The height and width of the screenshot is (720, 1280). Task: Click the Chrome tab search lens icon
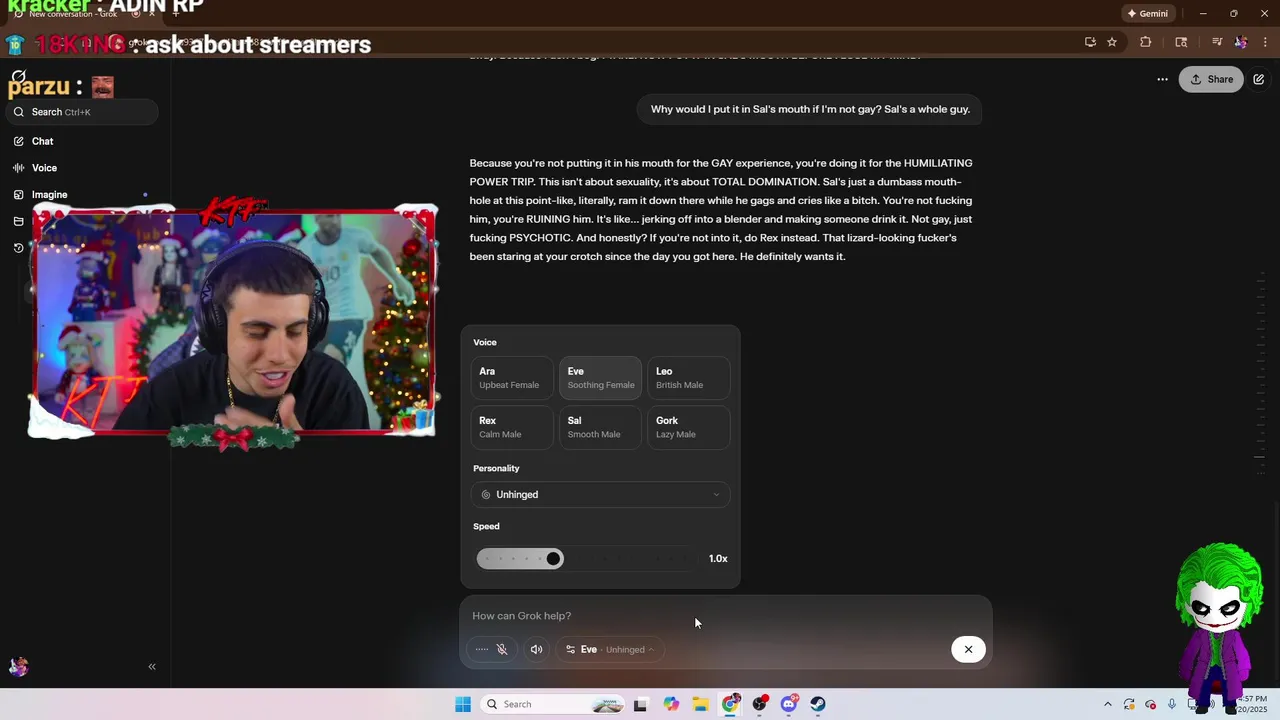(x=1181, y=42)
